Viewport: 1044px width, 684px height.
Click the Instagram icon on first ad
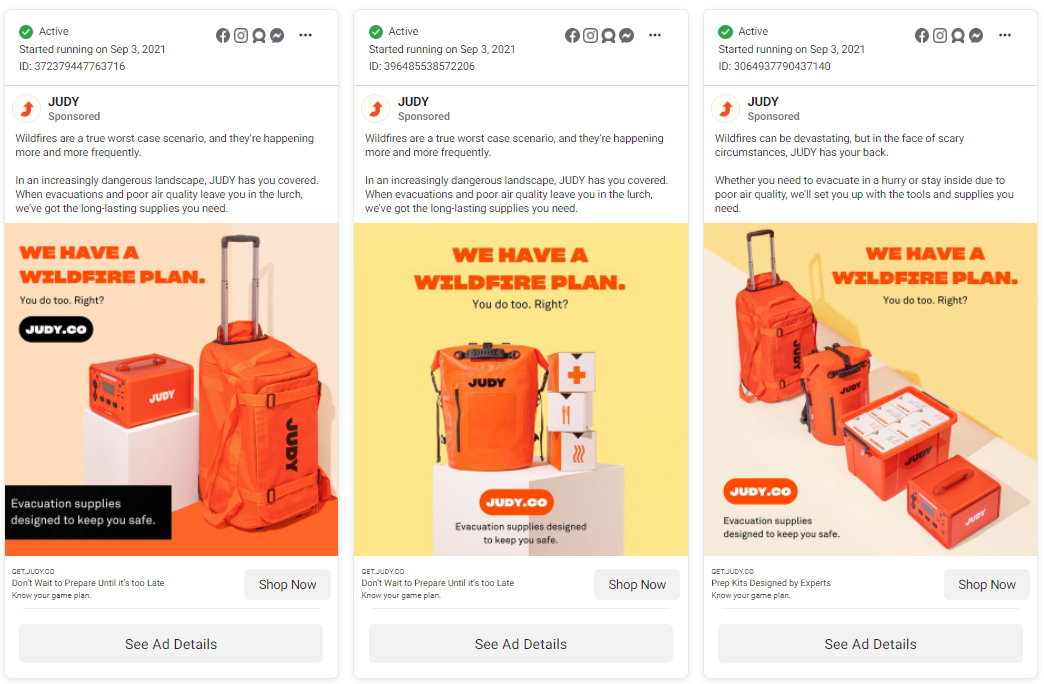click(x=241, y=35)
